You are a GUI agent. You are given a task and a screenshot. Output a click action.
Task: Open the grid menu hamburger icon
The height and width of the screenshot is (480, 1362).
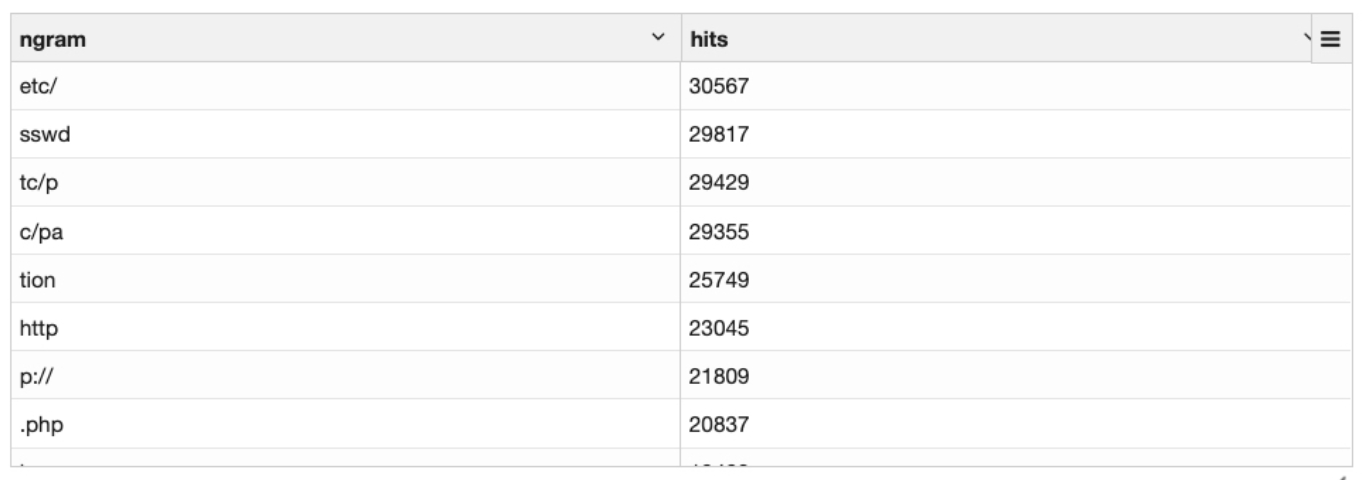point(1330,38)
